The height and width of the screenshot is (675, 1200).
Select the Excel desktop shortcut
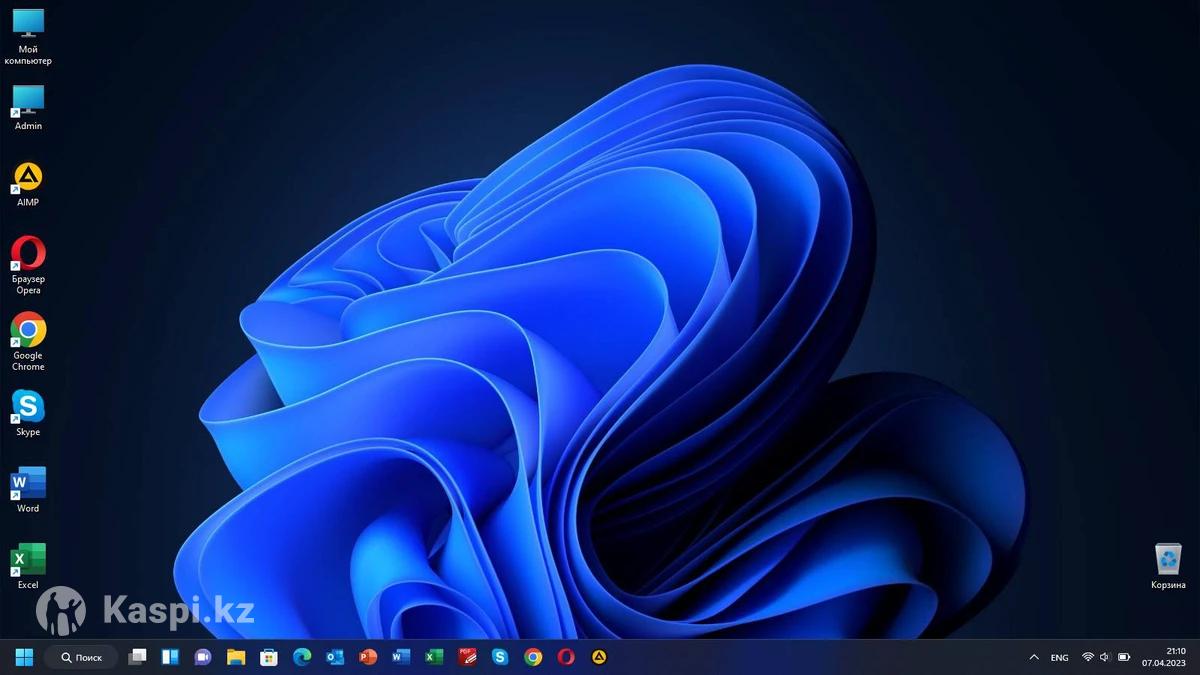coord(28,566)
